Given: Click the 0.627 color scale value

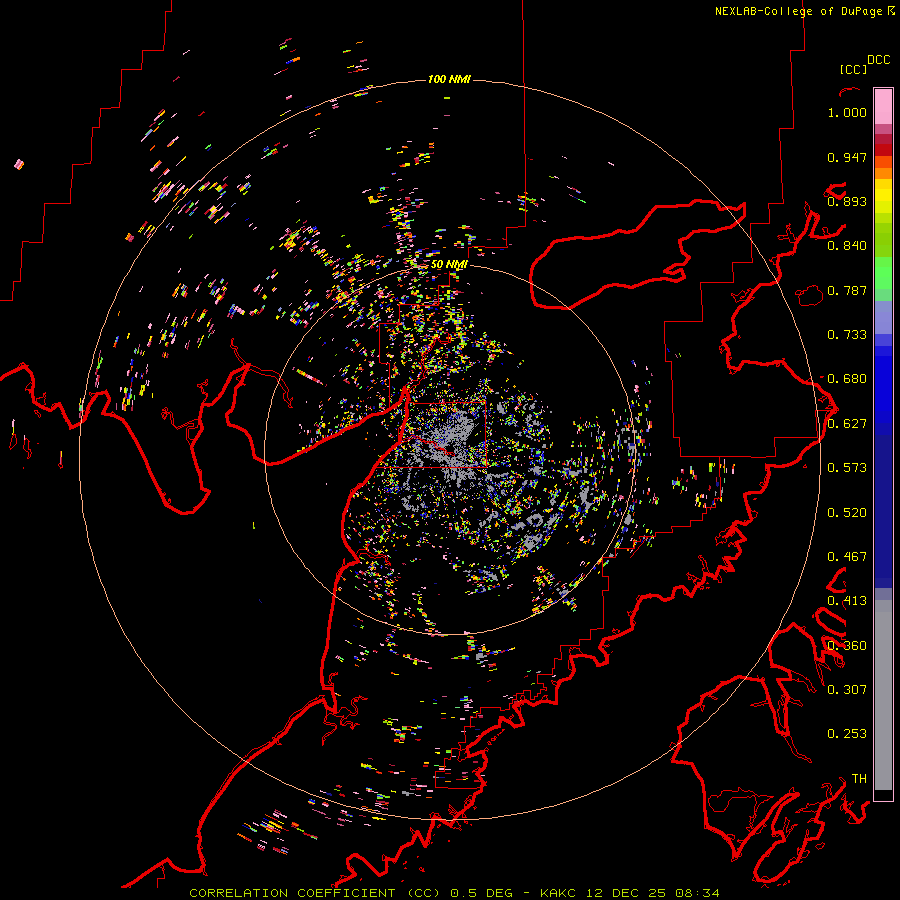Looking at the screenshot, I should pos(847,424).
